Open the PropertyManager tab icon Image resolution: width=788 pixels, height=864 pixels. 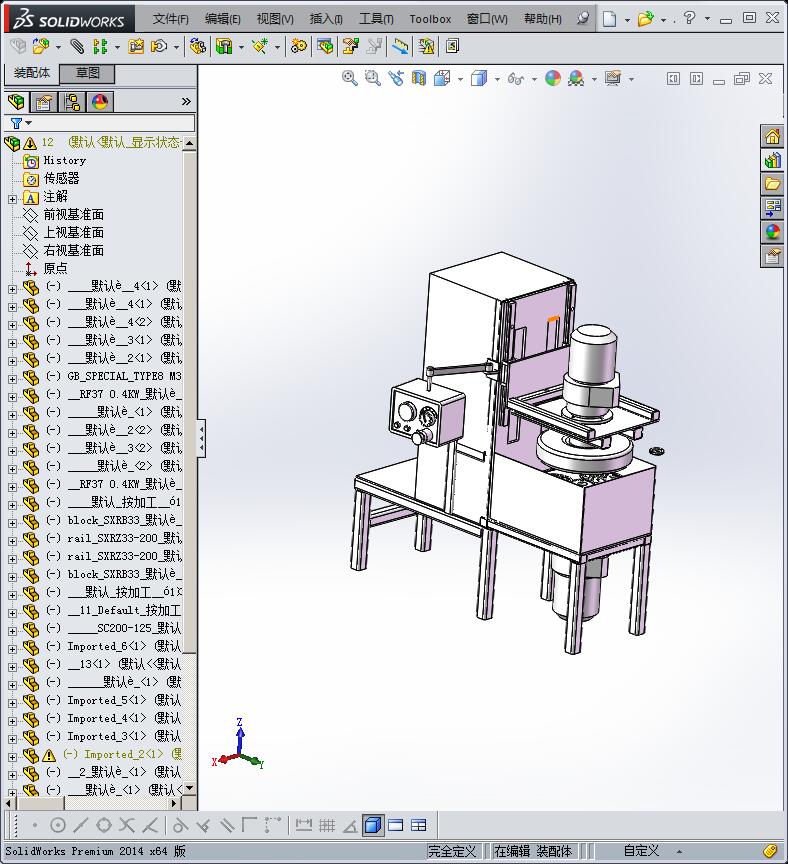[x=44, y=102]
